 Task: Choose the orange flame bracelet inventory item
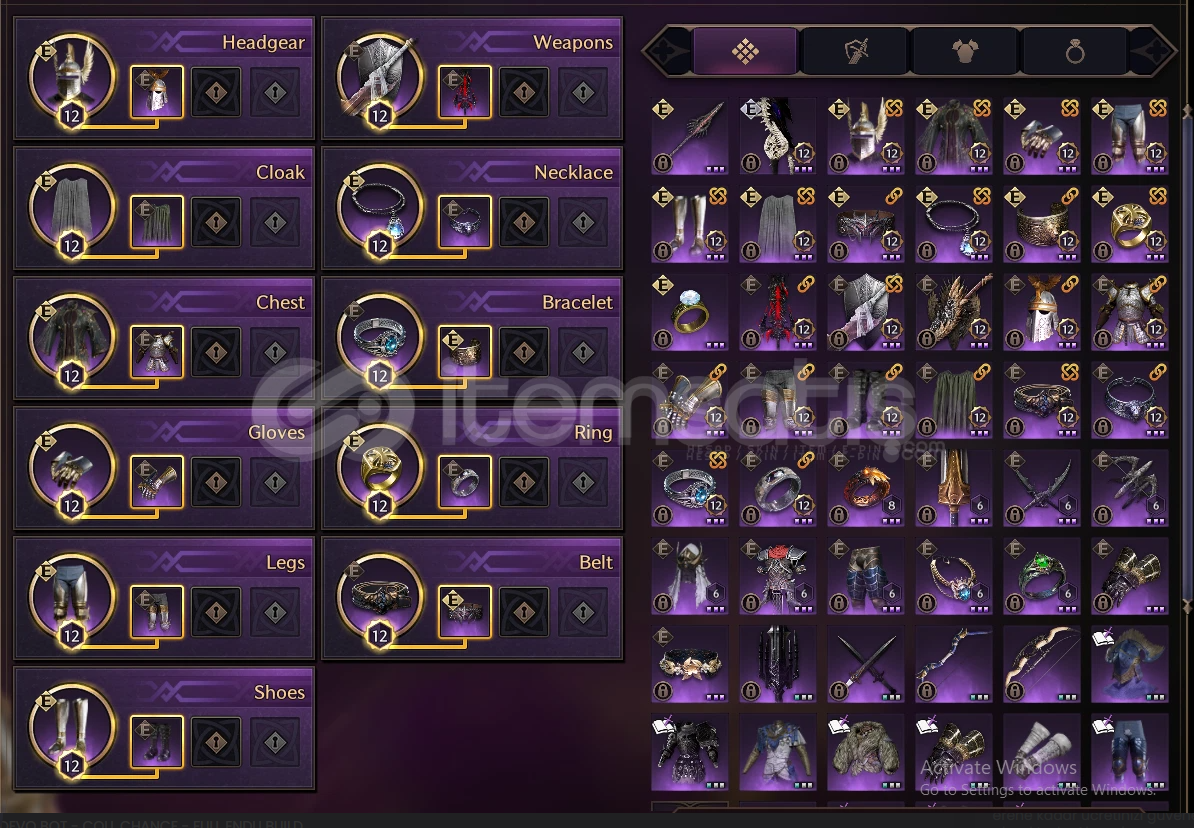click(866, 488)
